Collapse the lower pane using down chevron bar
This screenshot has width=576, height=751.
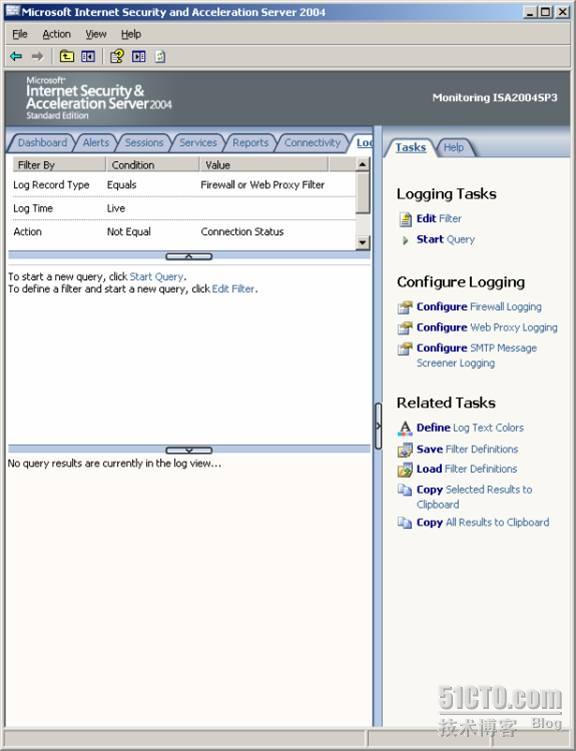(189, 450)
